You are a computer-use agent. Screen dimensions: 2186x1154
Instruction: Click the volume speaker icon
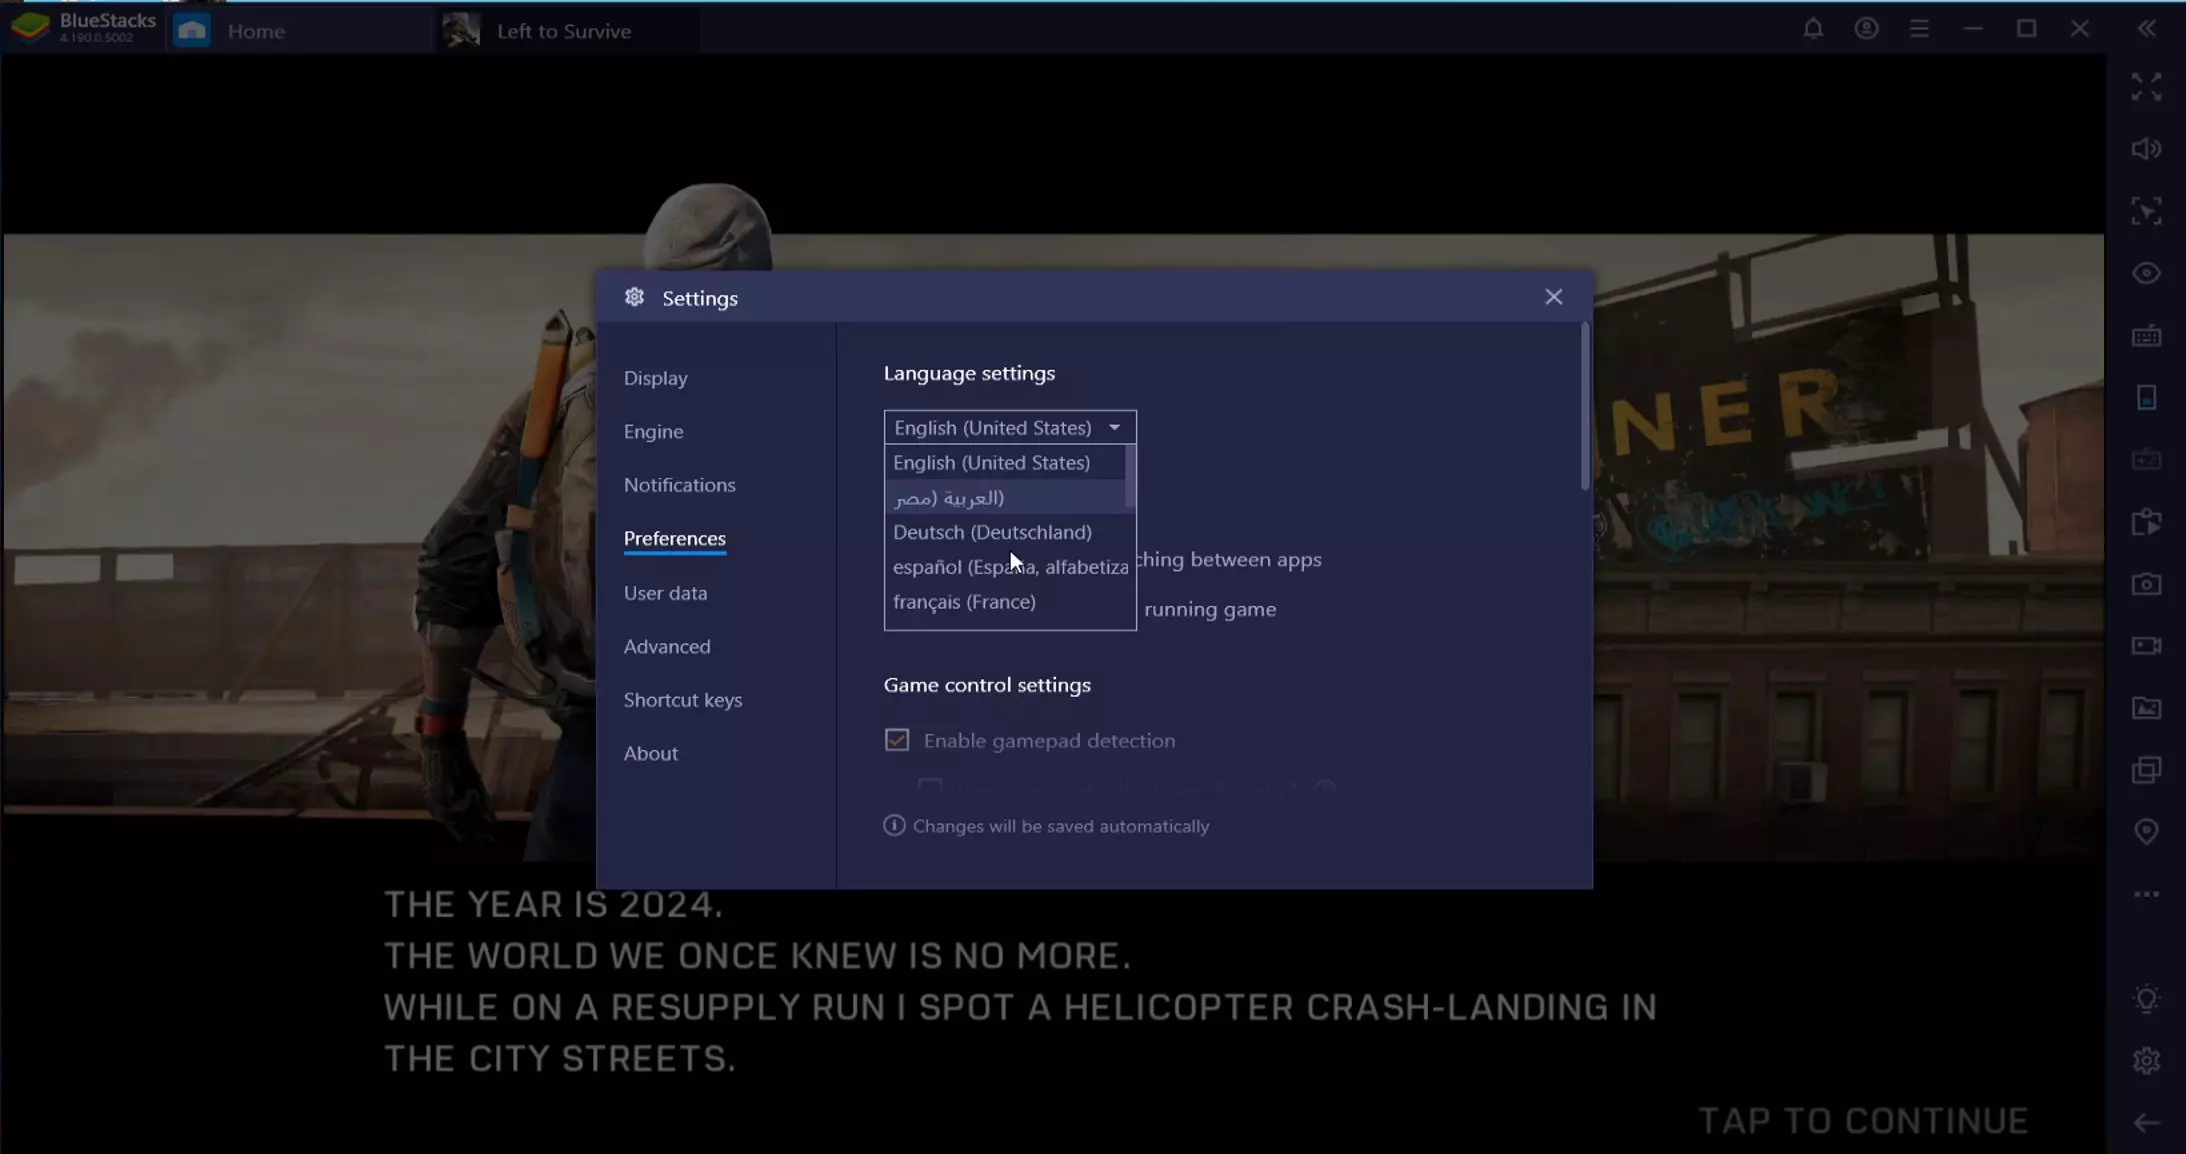[2146, 149]
